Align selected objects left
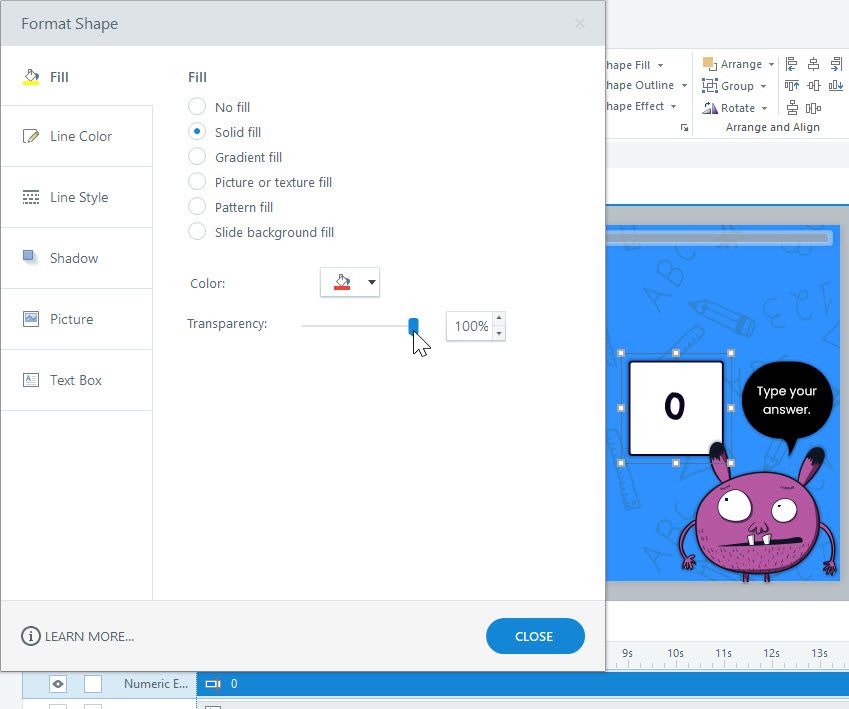This screenshot has width=849, height=709. 791,64
